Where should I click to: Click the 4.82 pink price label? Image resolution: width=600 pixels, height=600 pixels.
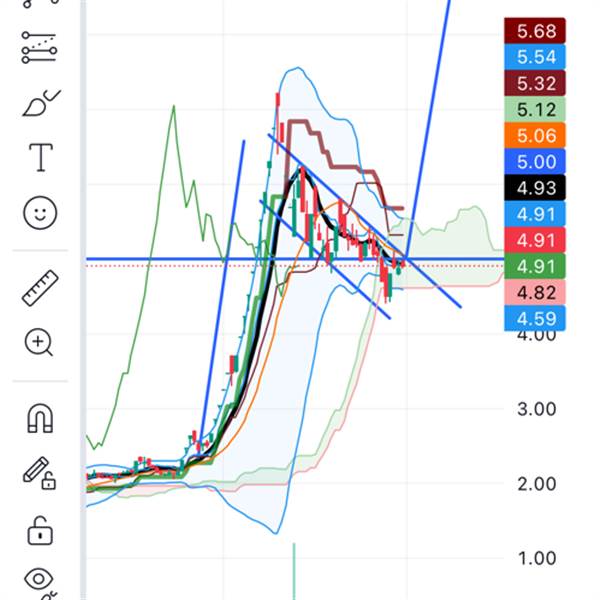(x=535, y=293)
